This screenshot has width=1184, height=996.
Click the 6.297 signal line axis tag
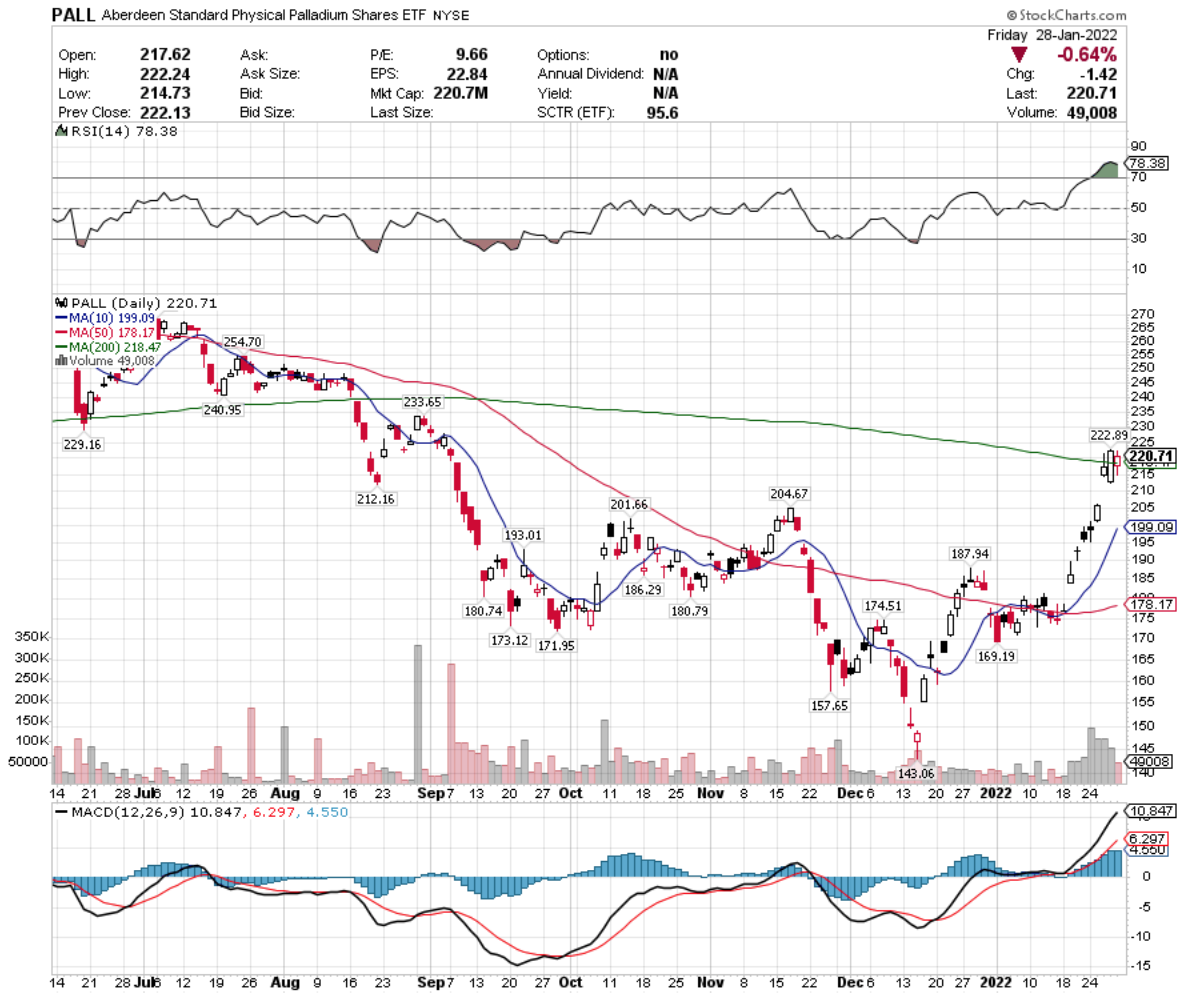(1147, 839)
